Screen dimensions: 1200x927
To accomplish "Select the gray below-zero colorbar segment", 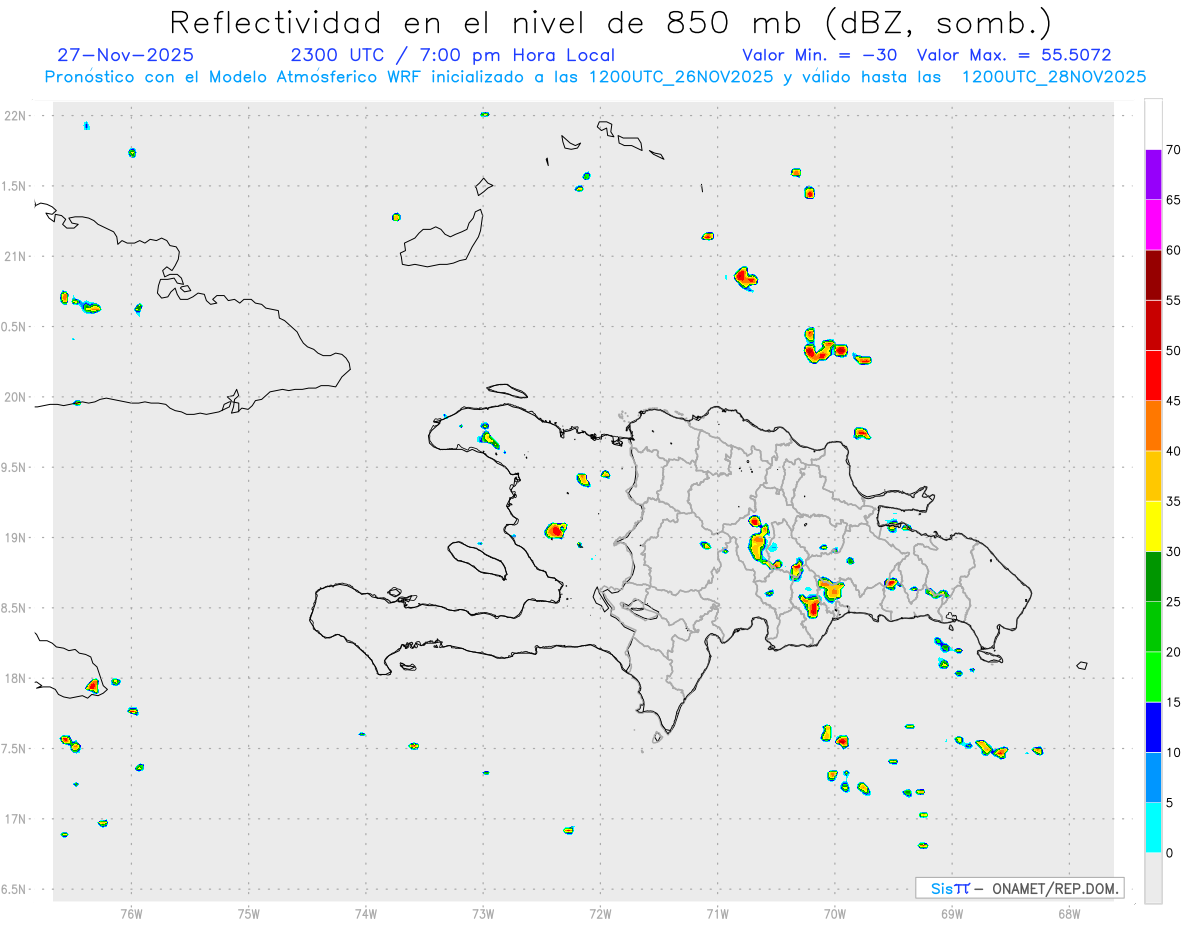I will click(x=1153, y=878).
